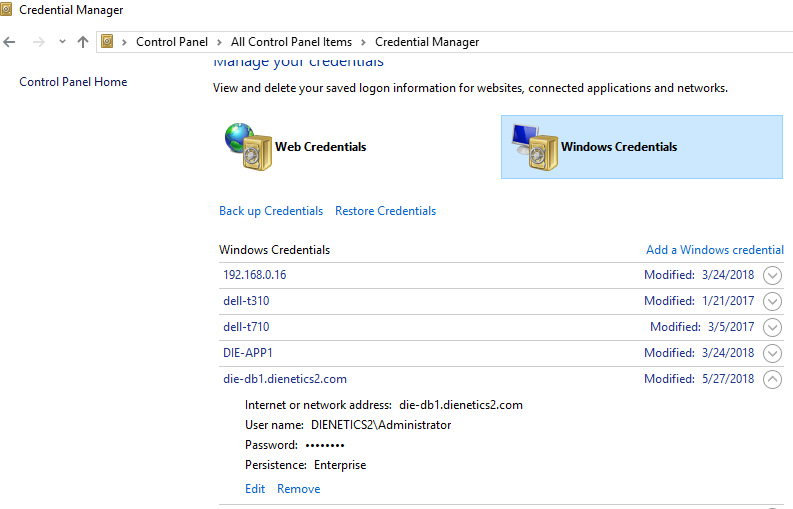Open dropdown chevron before Control Panel breadcrumb
This screenshot has height=509, width=793.
pos(124,43)
